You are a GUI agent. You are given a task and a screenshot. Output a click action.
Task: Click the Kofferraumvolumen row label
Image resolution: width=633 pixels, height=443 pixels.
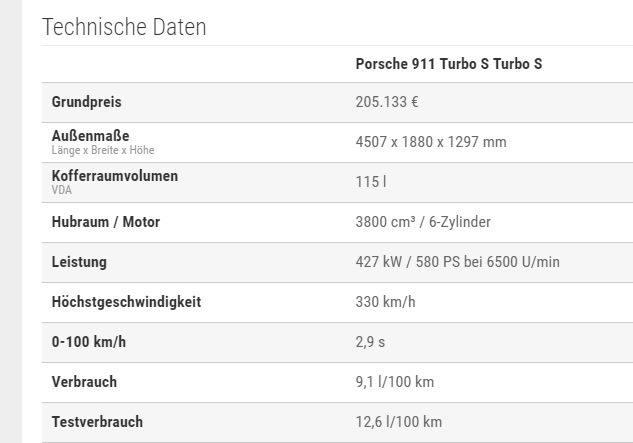pos(115,175)
